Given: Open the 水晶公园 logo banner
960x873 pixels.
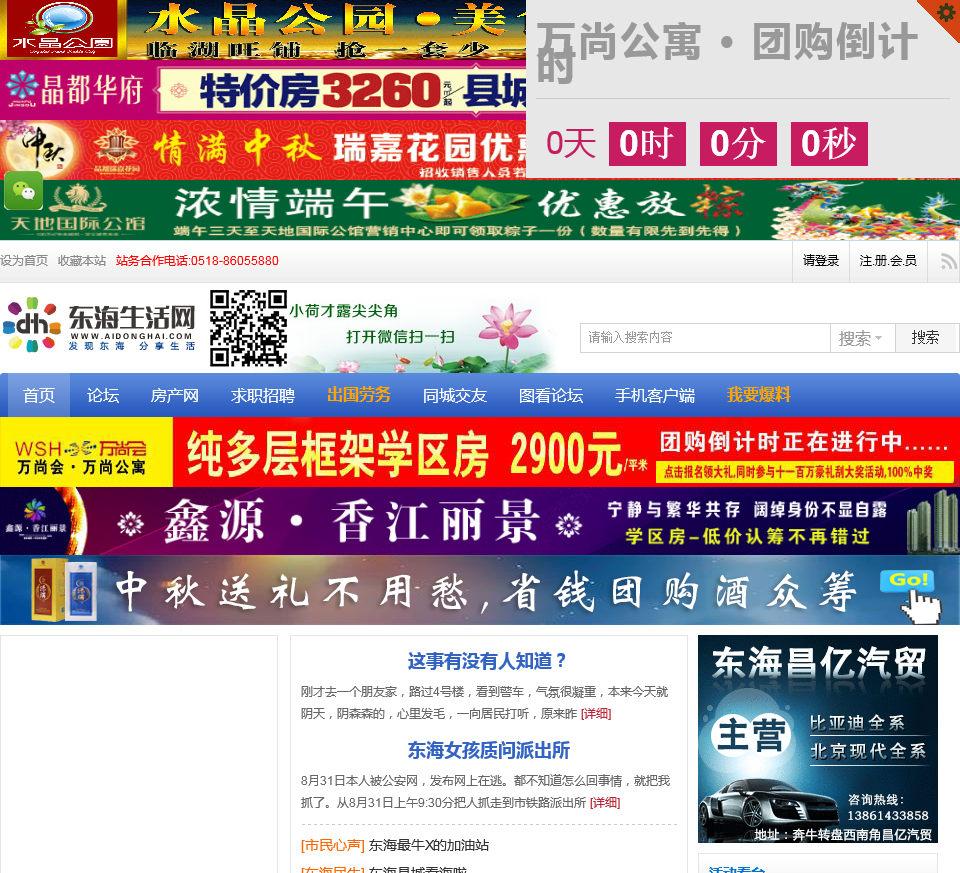Looking at the screenshot, I should [263, 29].
